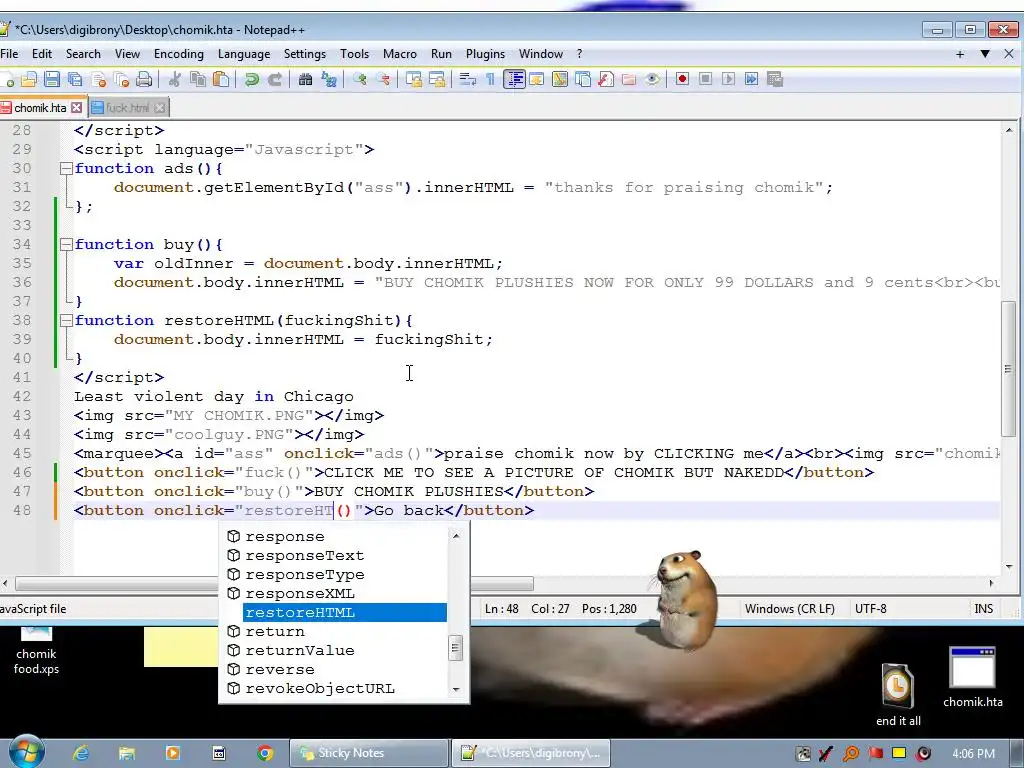1024x768 pixels.
Task: Click the Open file folder icon
Action: pos(29,80)
